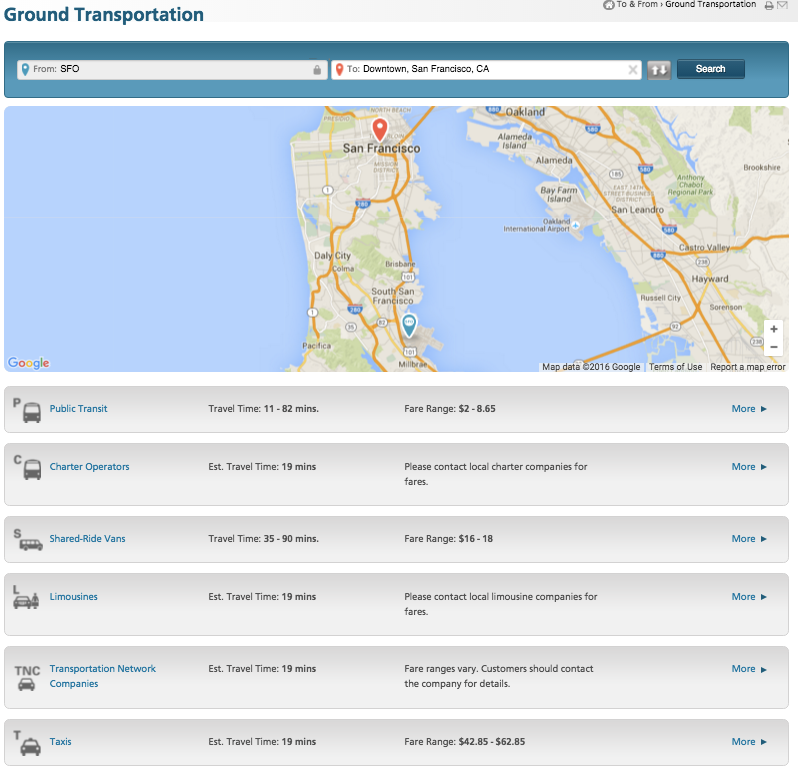
Task: Expand More for Public Transit
Action: click(x=749, y=409)
